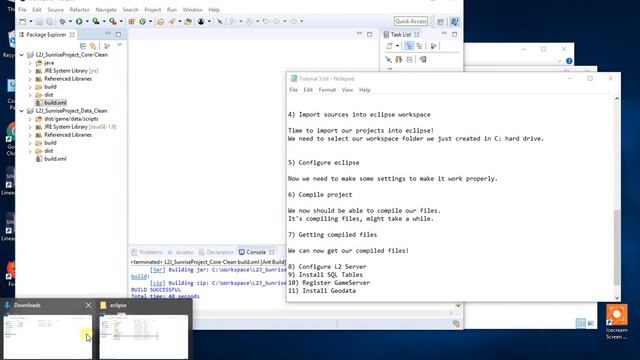The height and width of the screenshot is (360, 640).
Task: Expand JRE System Library [JavaSE-1.8] node
Action: pos(30,127)
